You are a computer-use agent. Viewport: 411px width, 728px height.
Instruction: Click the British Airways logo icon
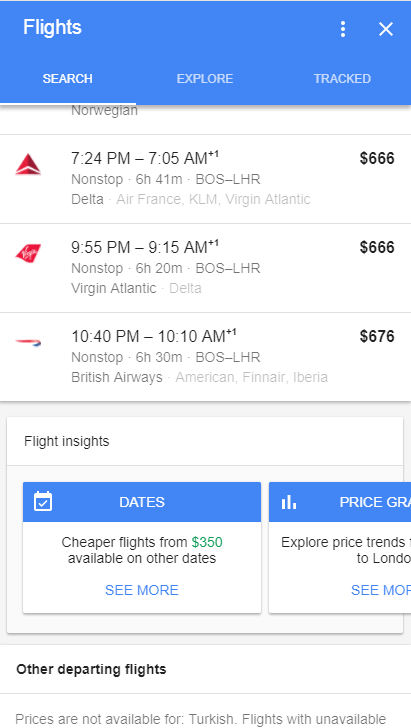pos(28,343)
